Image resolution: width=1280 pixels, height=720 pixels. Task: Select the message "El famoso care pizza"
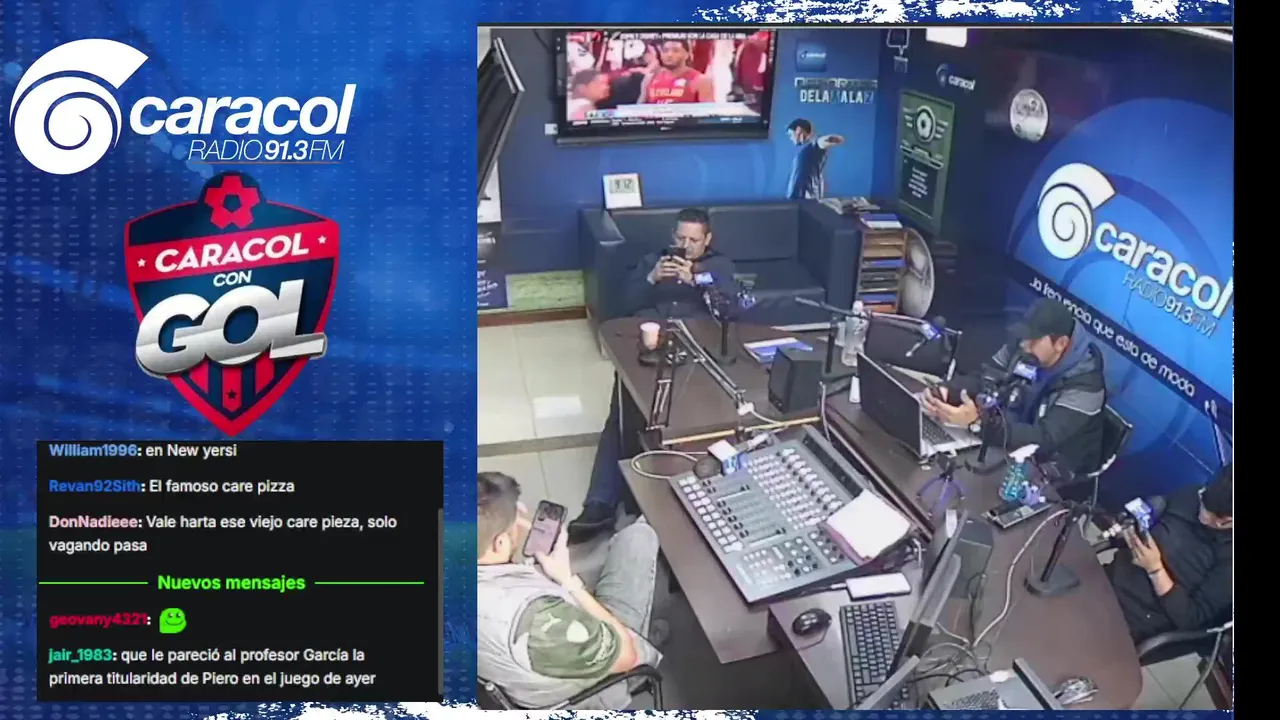222,486
